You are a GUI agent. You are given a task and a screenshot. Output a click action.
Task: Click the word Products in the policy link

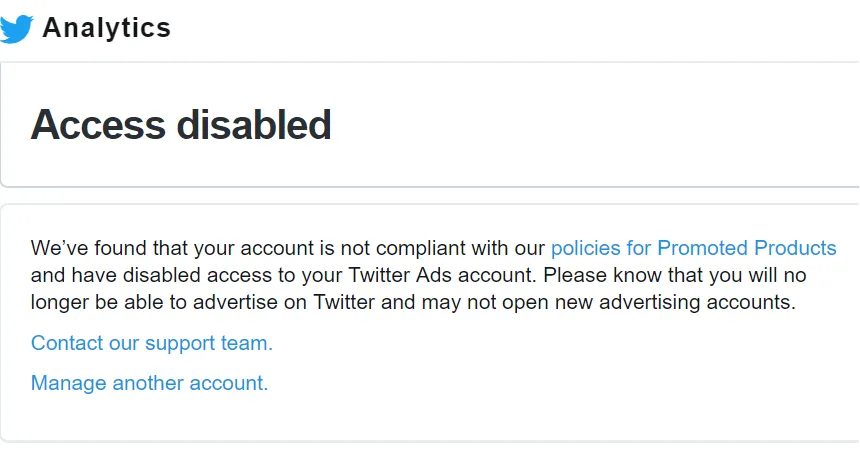pyautogui.click(x=795, y=248)
